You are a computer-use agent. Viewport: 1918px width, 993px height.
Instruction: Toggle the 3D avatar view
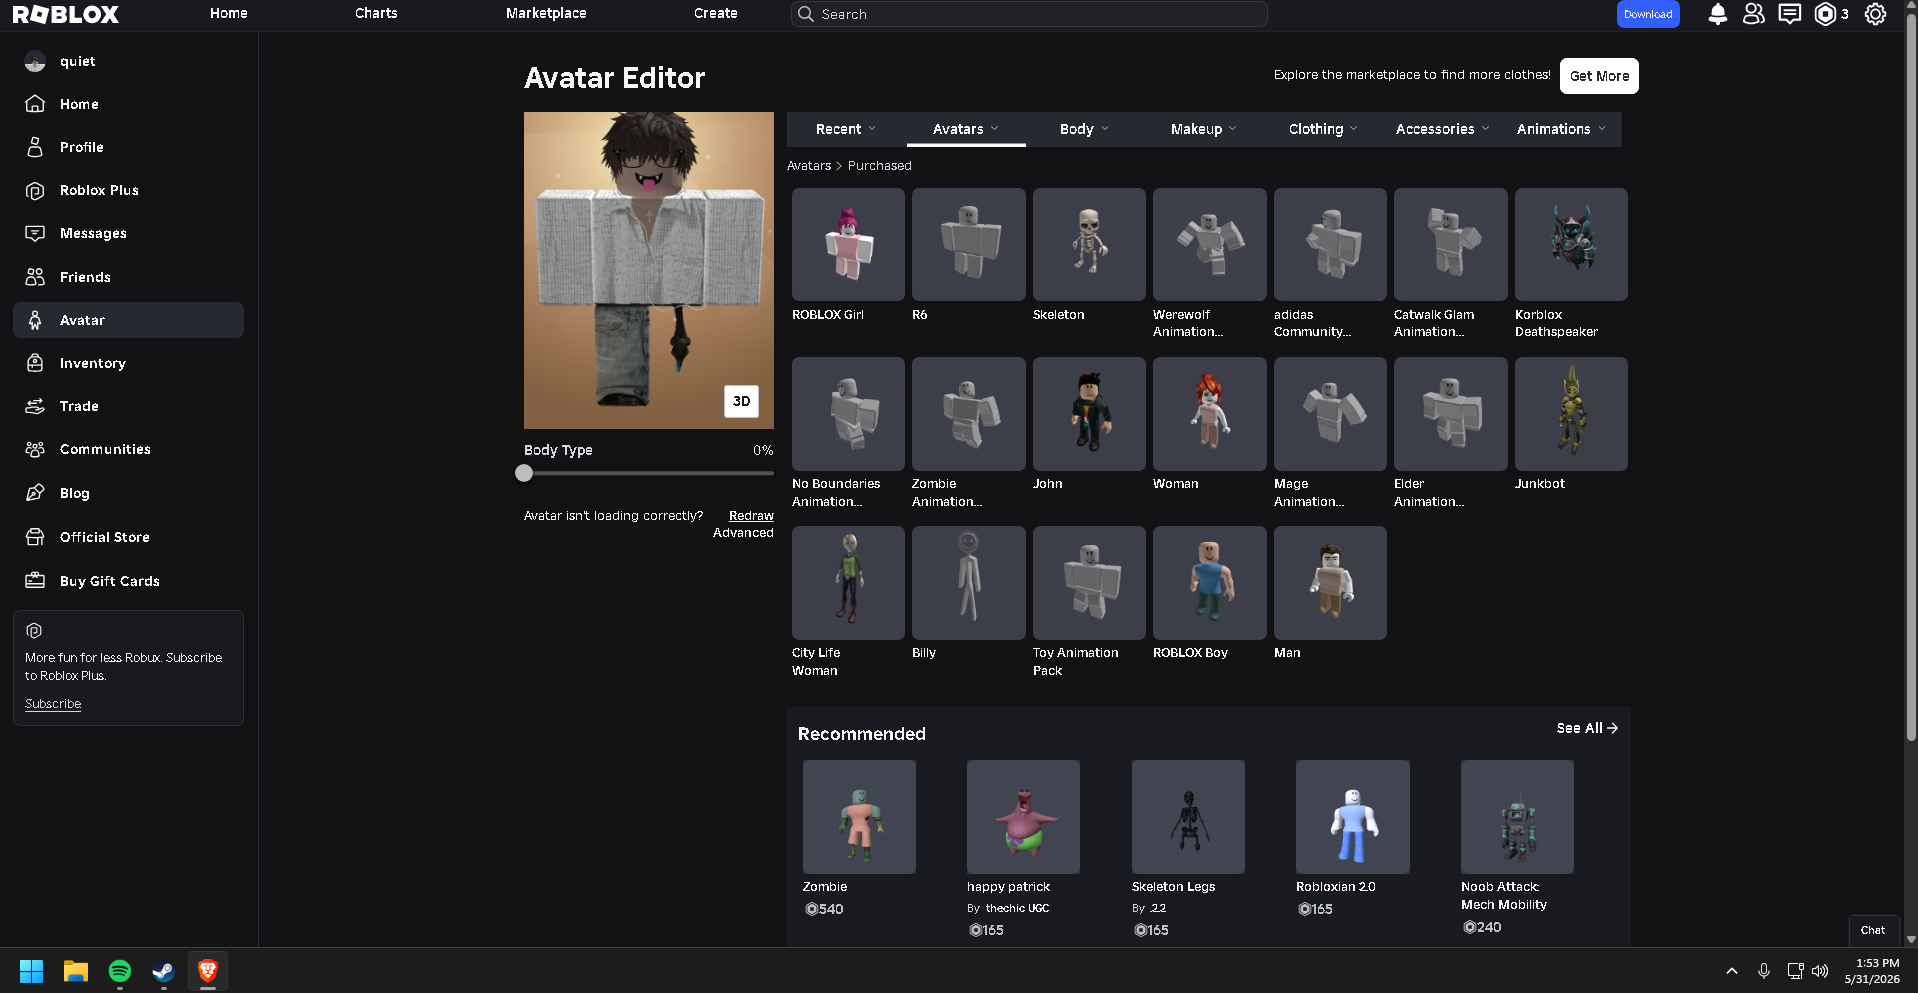(x=741, y=401)
